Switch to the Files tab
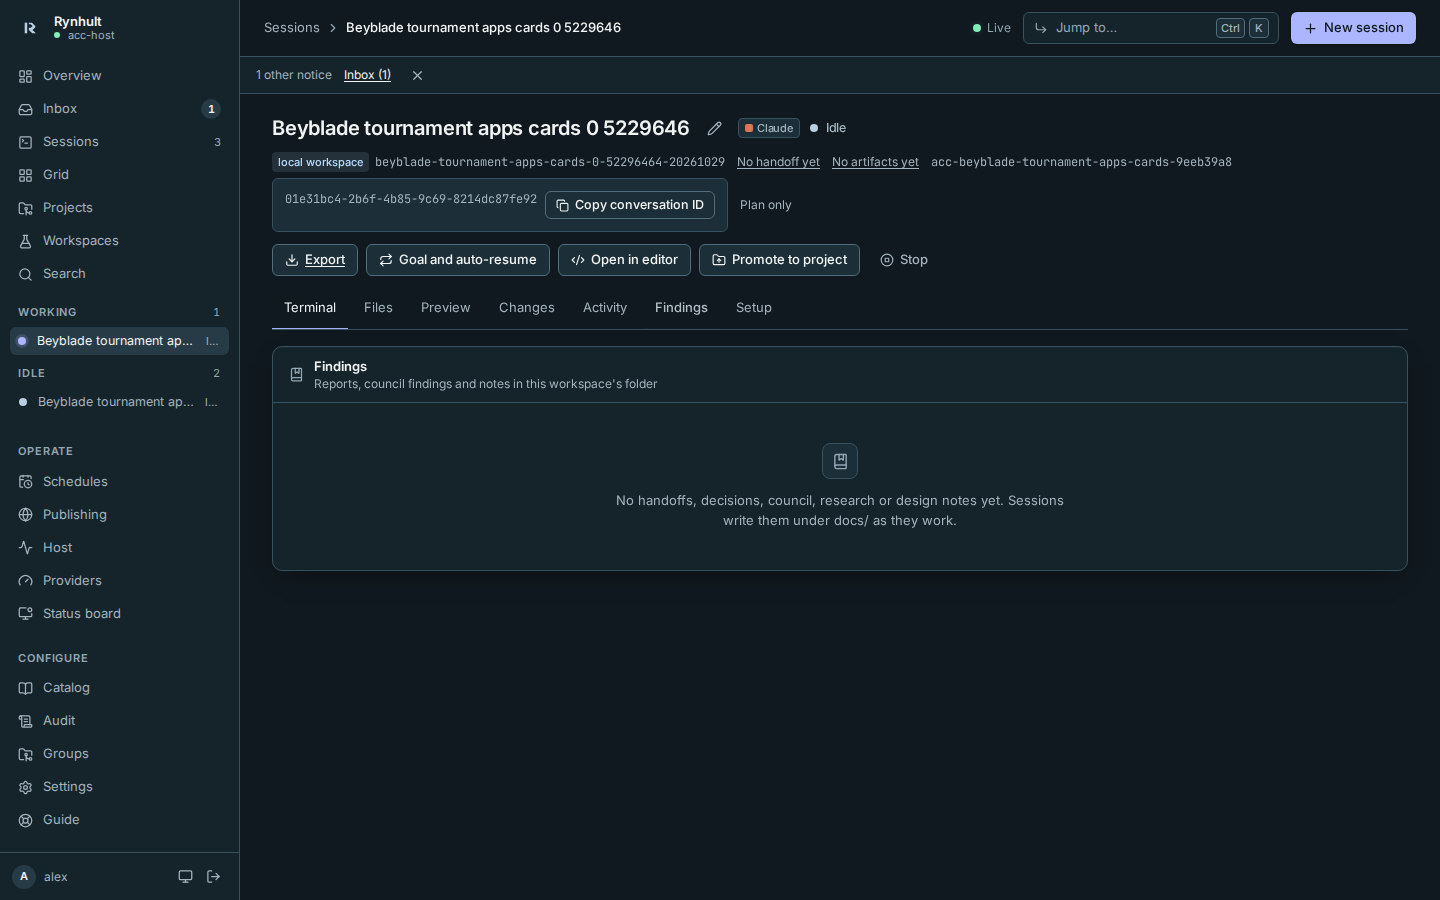Image resolution: width=1440 pixels, height=900 pixels. pyautogui.click(x=378, y=308)
